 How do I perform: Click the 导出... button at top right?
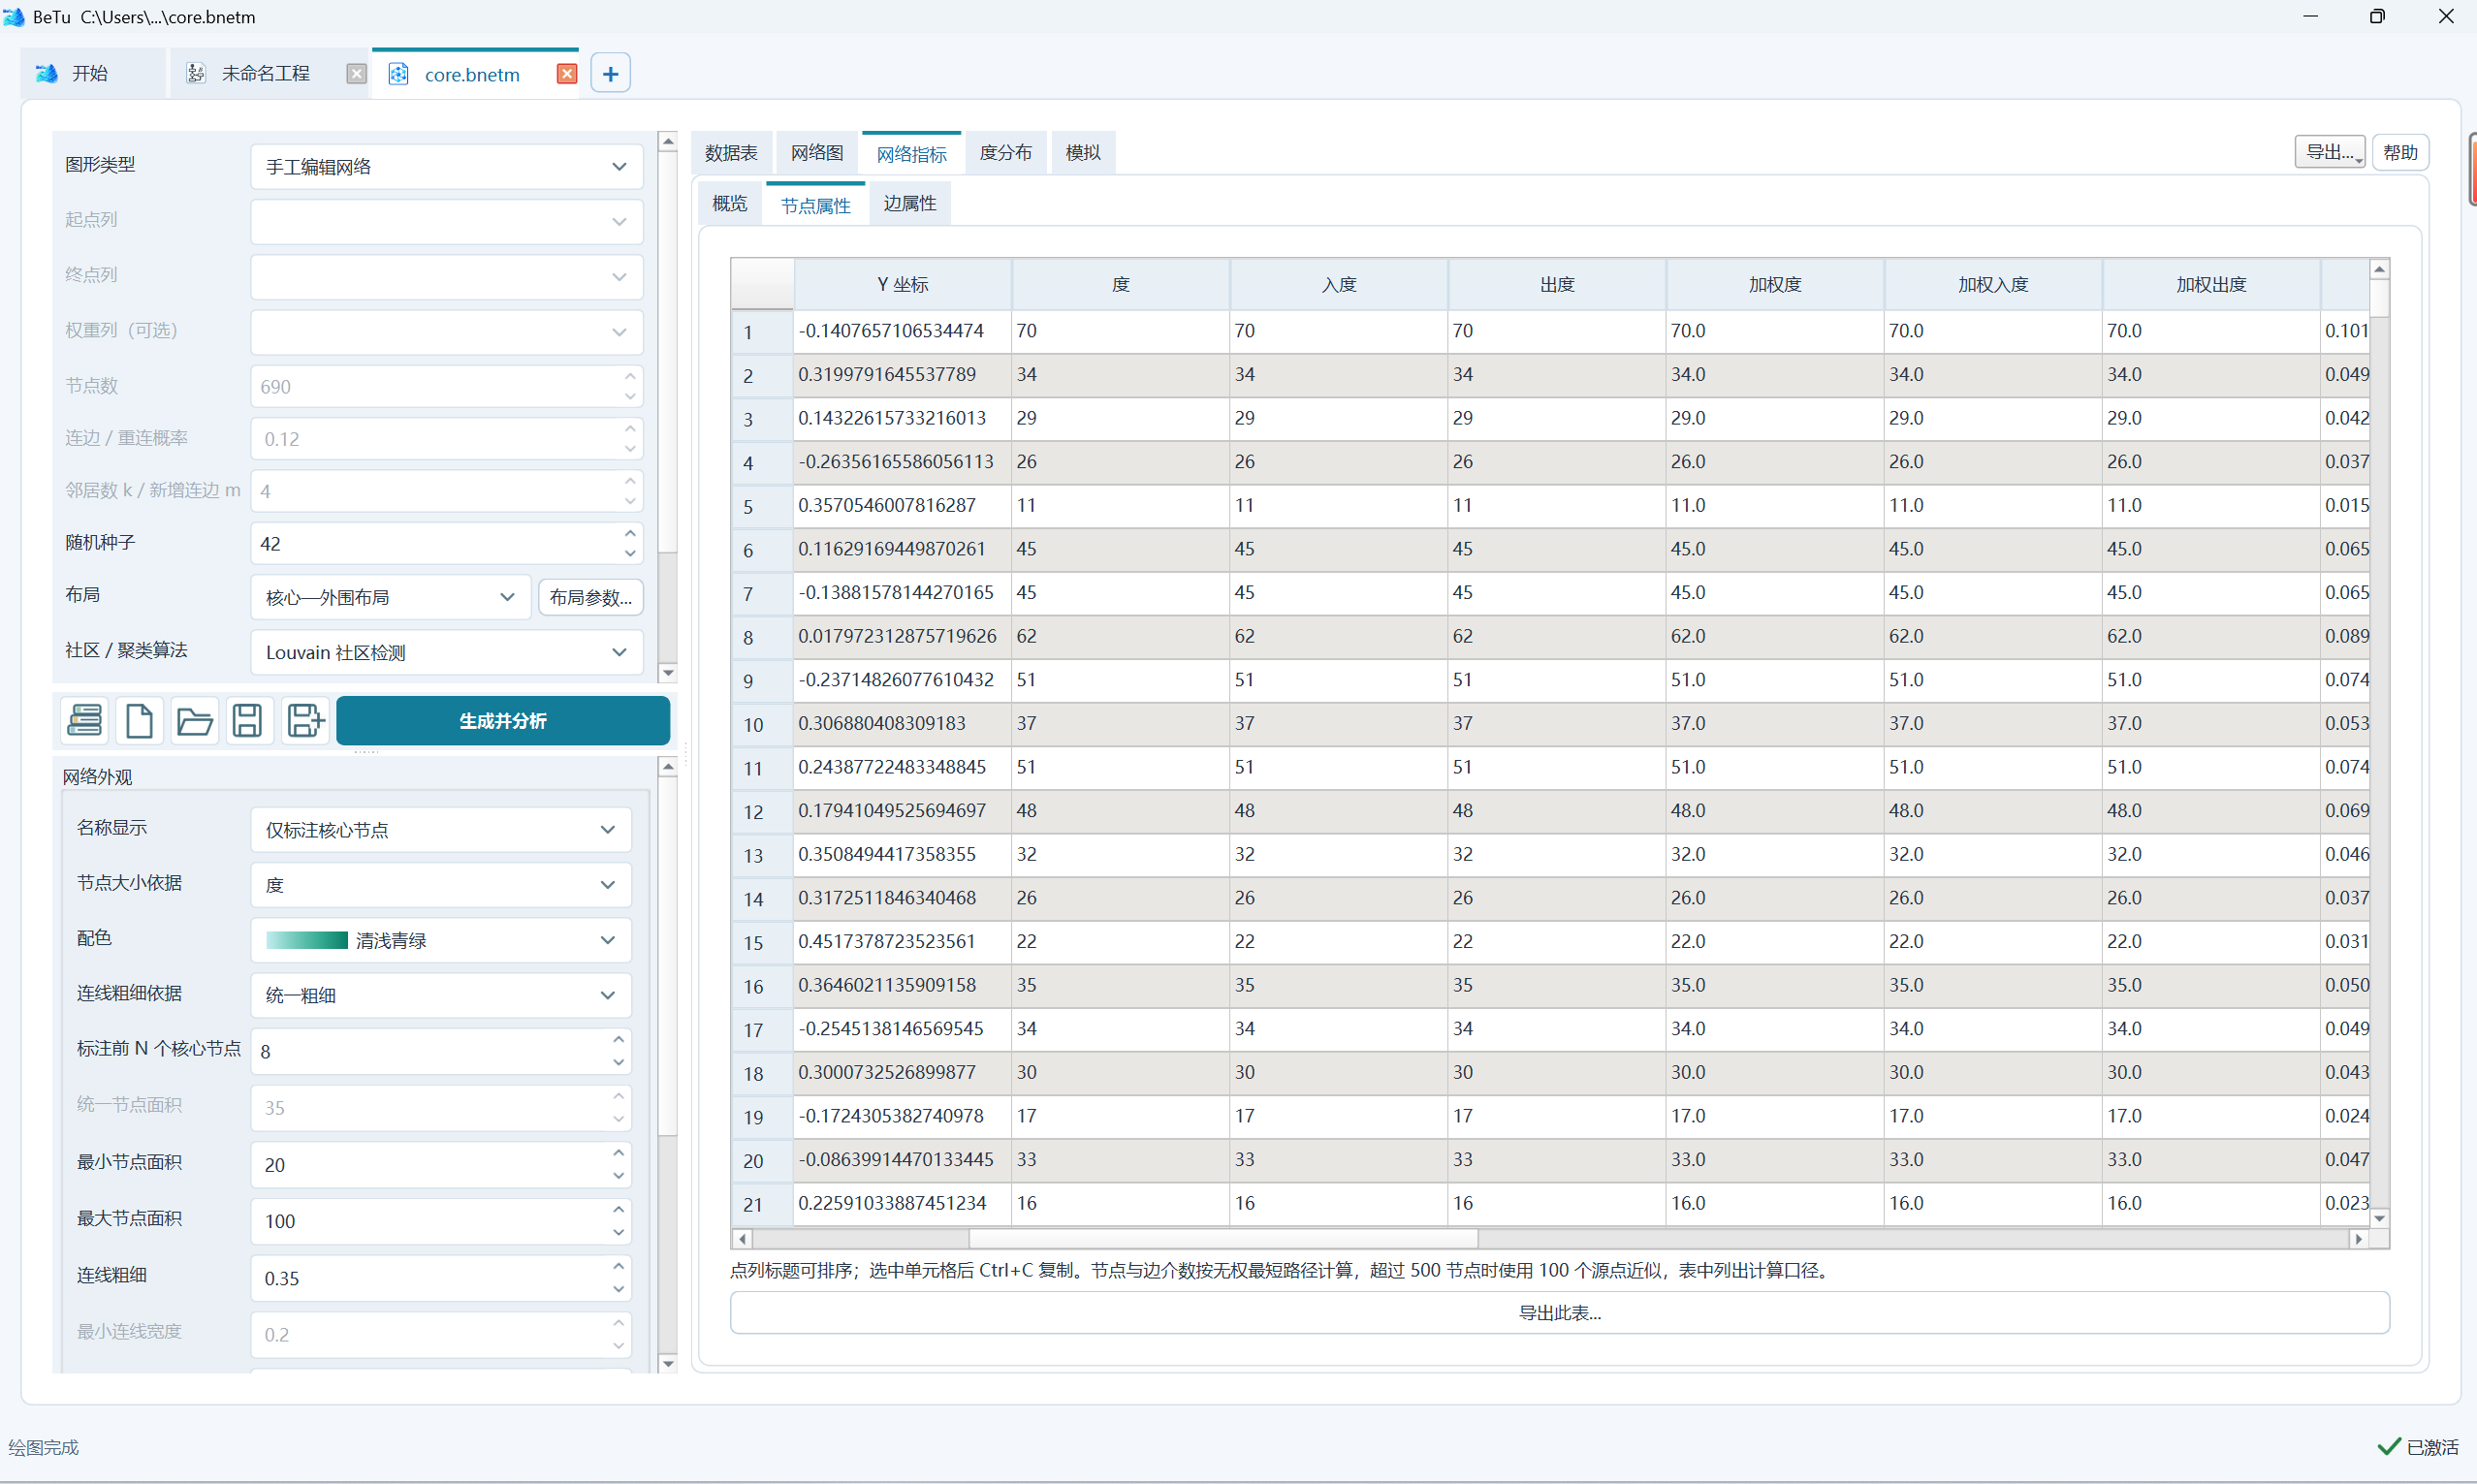(x=2328, y=152)
